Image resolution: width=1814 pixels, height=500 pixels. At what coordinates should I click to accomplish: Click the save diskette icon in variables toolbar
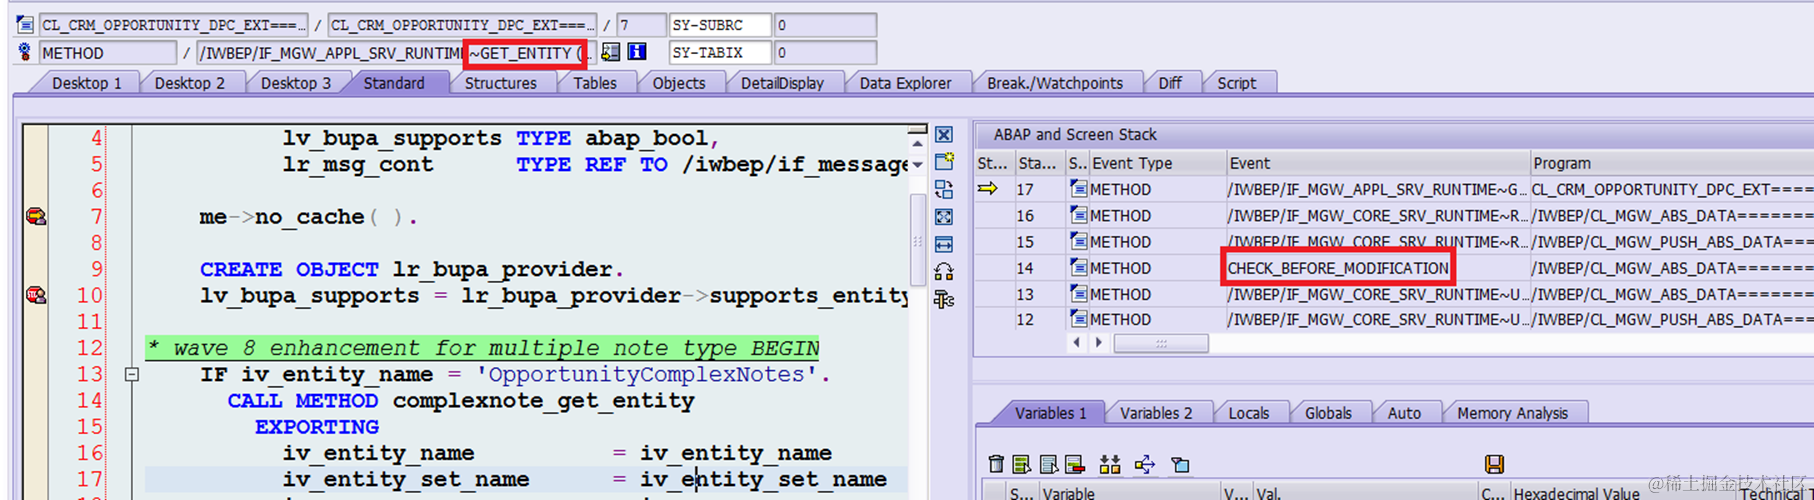1494,464
